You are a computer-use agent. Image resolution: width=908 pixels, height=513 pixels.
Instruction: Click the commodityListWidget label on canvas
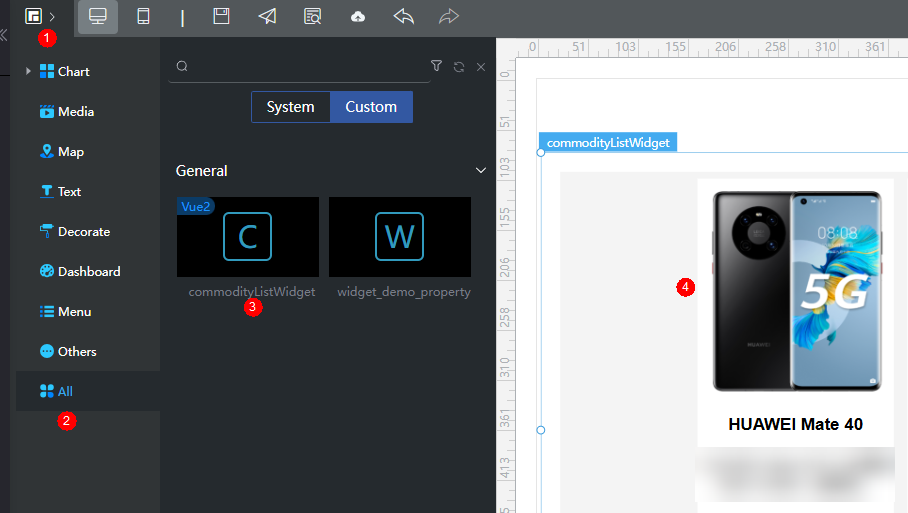608,142
